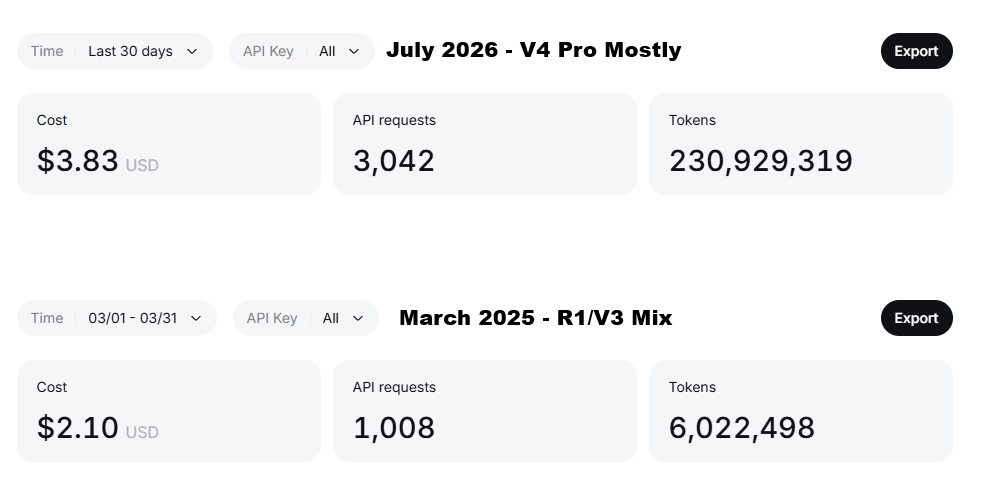
Task: Click the chevron next to bottom 'All'
Action: click(x=358, y=318)
